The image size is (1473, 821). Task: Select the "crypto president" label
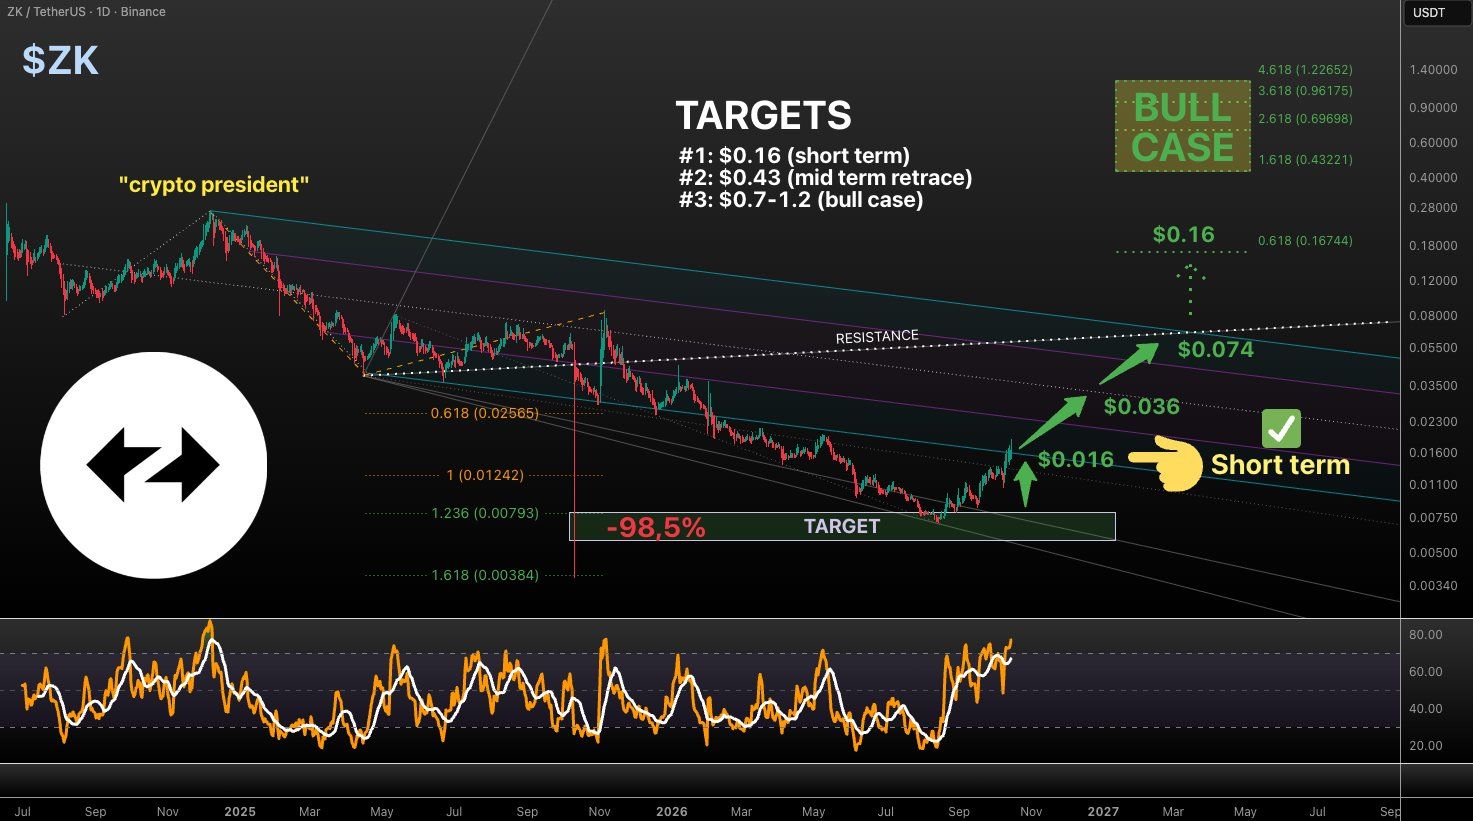point(214,185)
